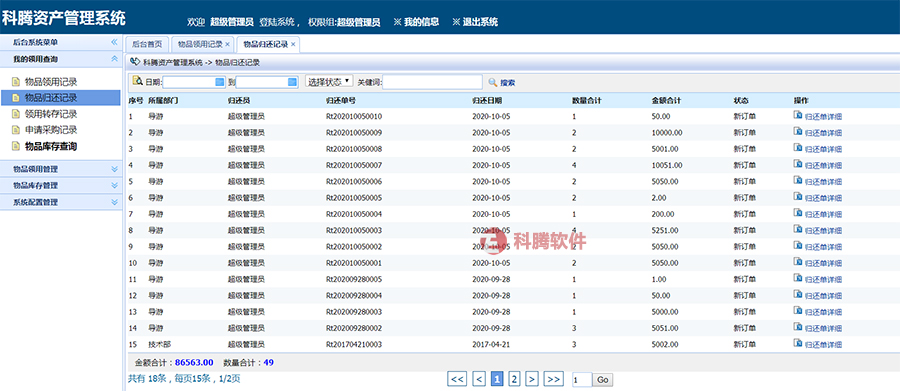Open 物品库存查询 in sidebar menu
This screenshot has width=900, height=391.
51,146
